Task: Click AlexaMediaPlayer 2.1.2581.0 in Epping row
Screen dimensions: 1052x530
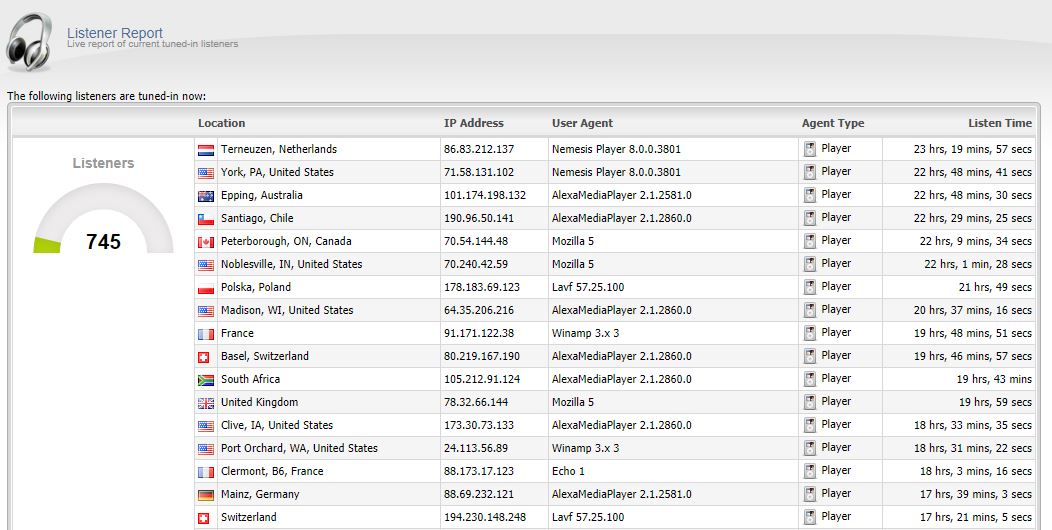Action: click(621, 195)
